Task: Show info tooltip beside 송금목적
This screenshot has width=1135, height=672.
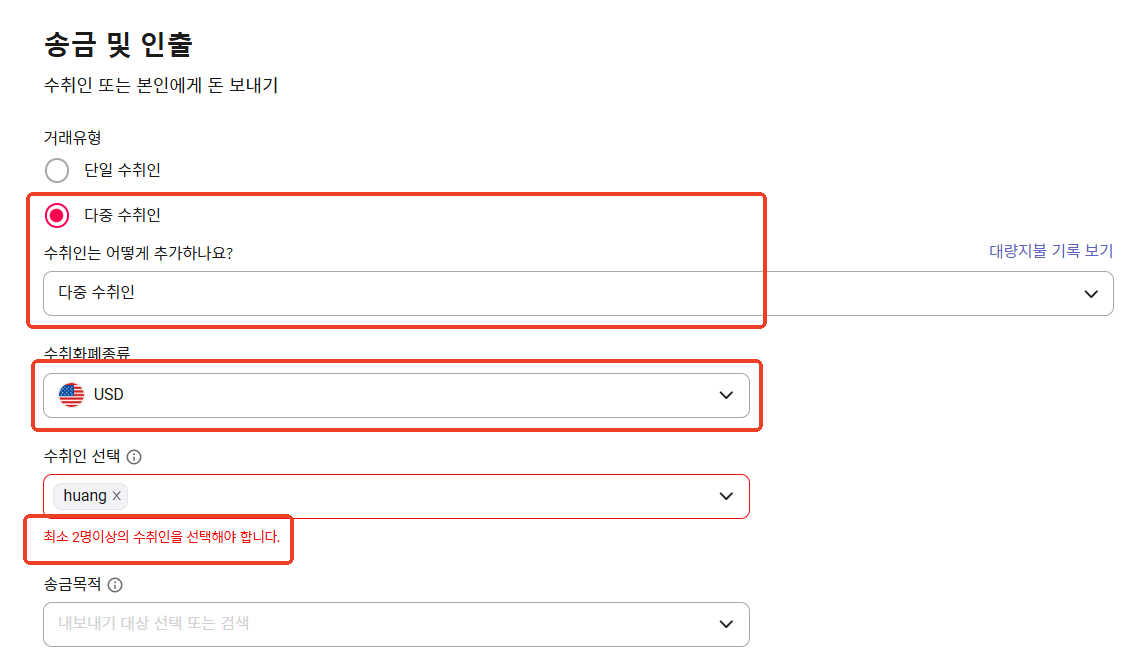Action: [x=115, y=585]
